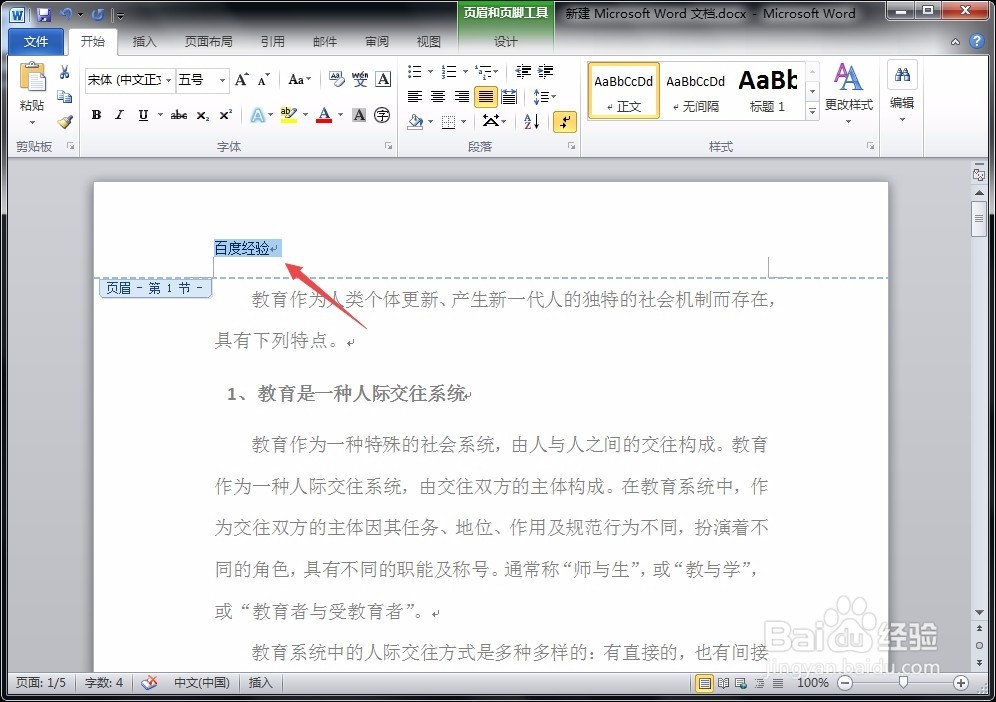Open the Change Case Aa dropdown

[x=299, y=79]
